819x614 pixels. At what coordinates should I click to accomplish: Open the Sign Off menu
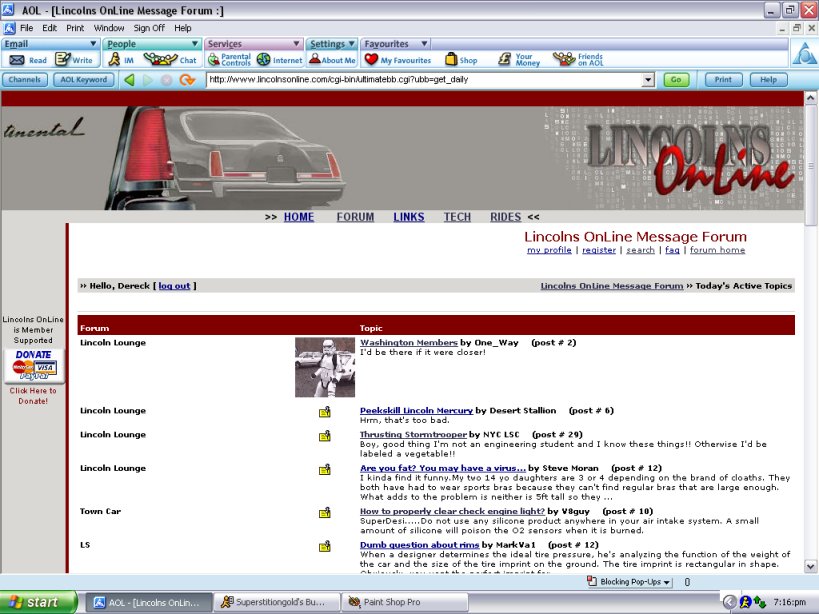point(149,28)
